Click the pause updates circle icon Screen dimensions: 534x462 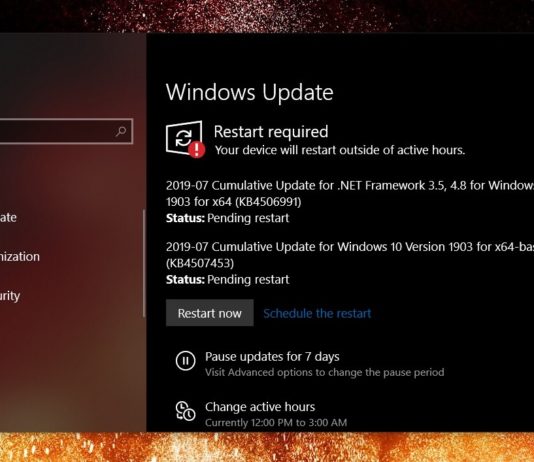(185, 360)
